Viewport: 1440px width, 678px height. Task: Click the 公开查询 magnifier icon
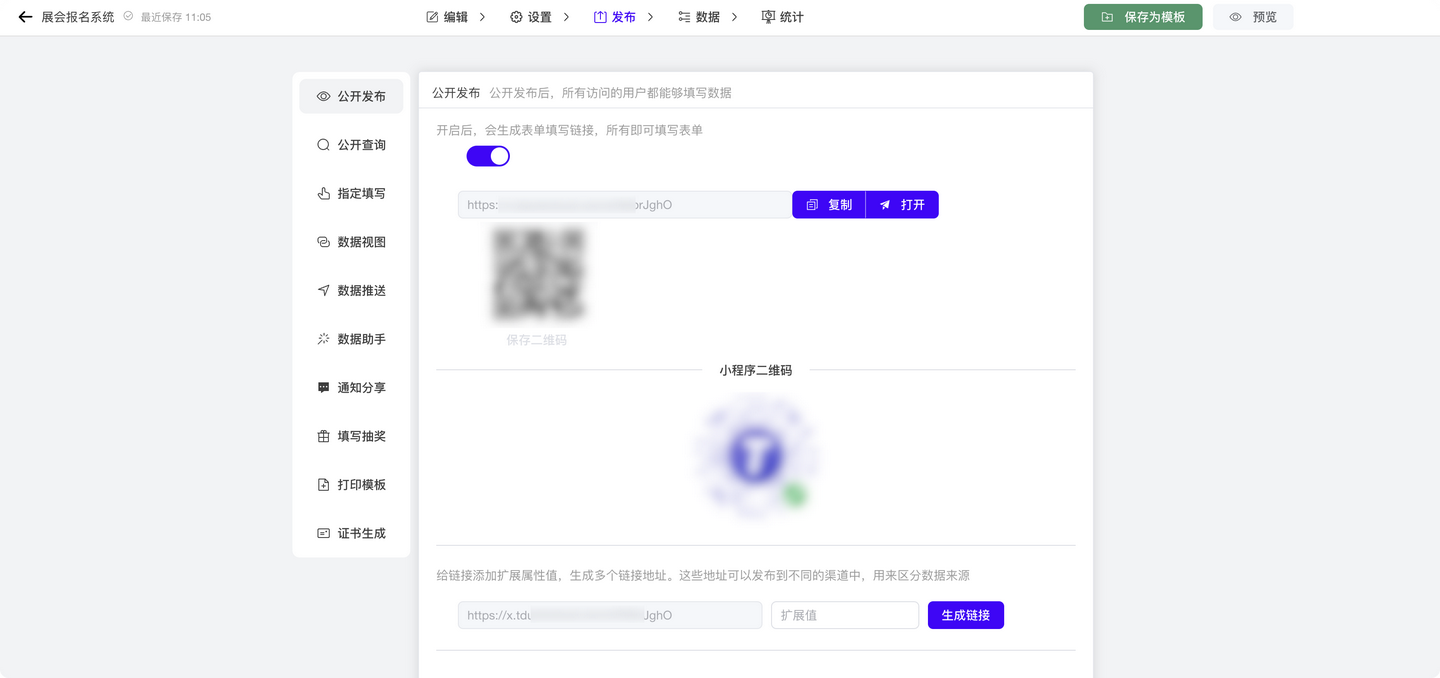(x=323, y=145)
